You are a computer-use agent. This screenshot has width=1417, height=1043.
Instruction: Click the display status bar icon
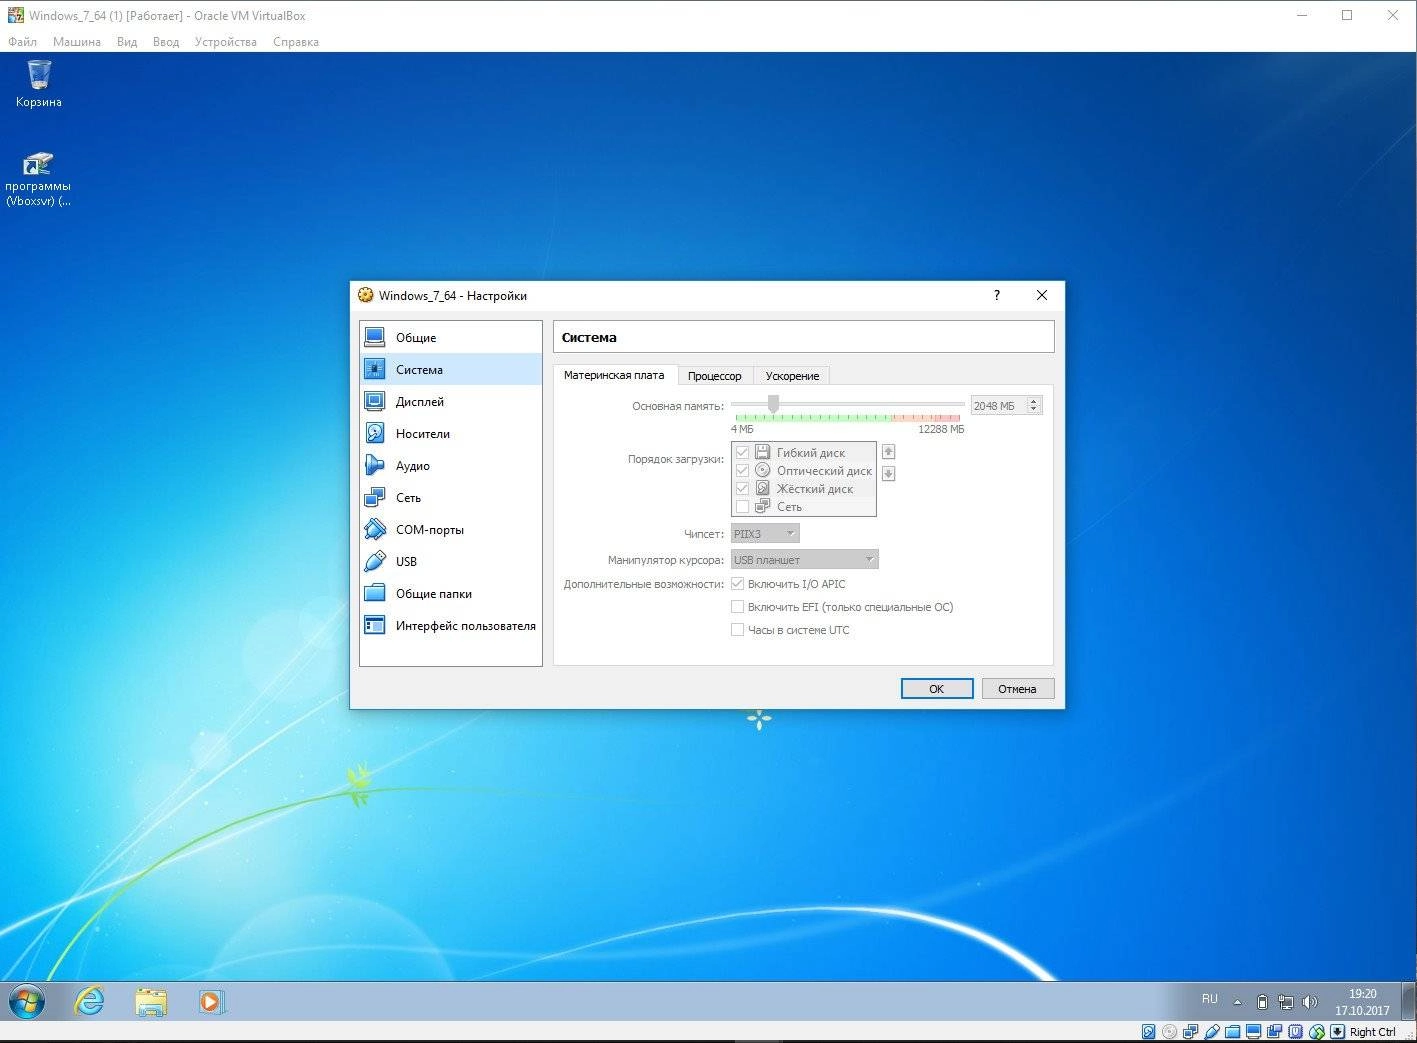[x=1254, y=1032]
